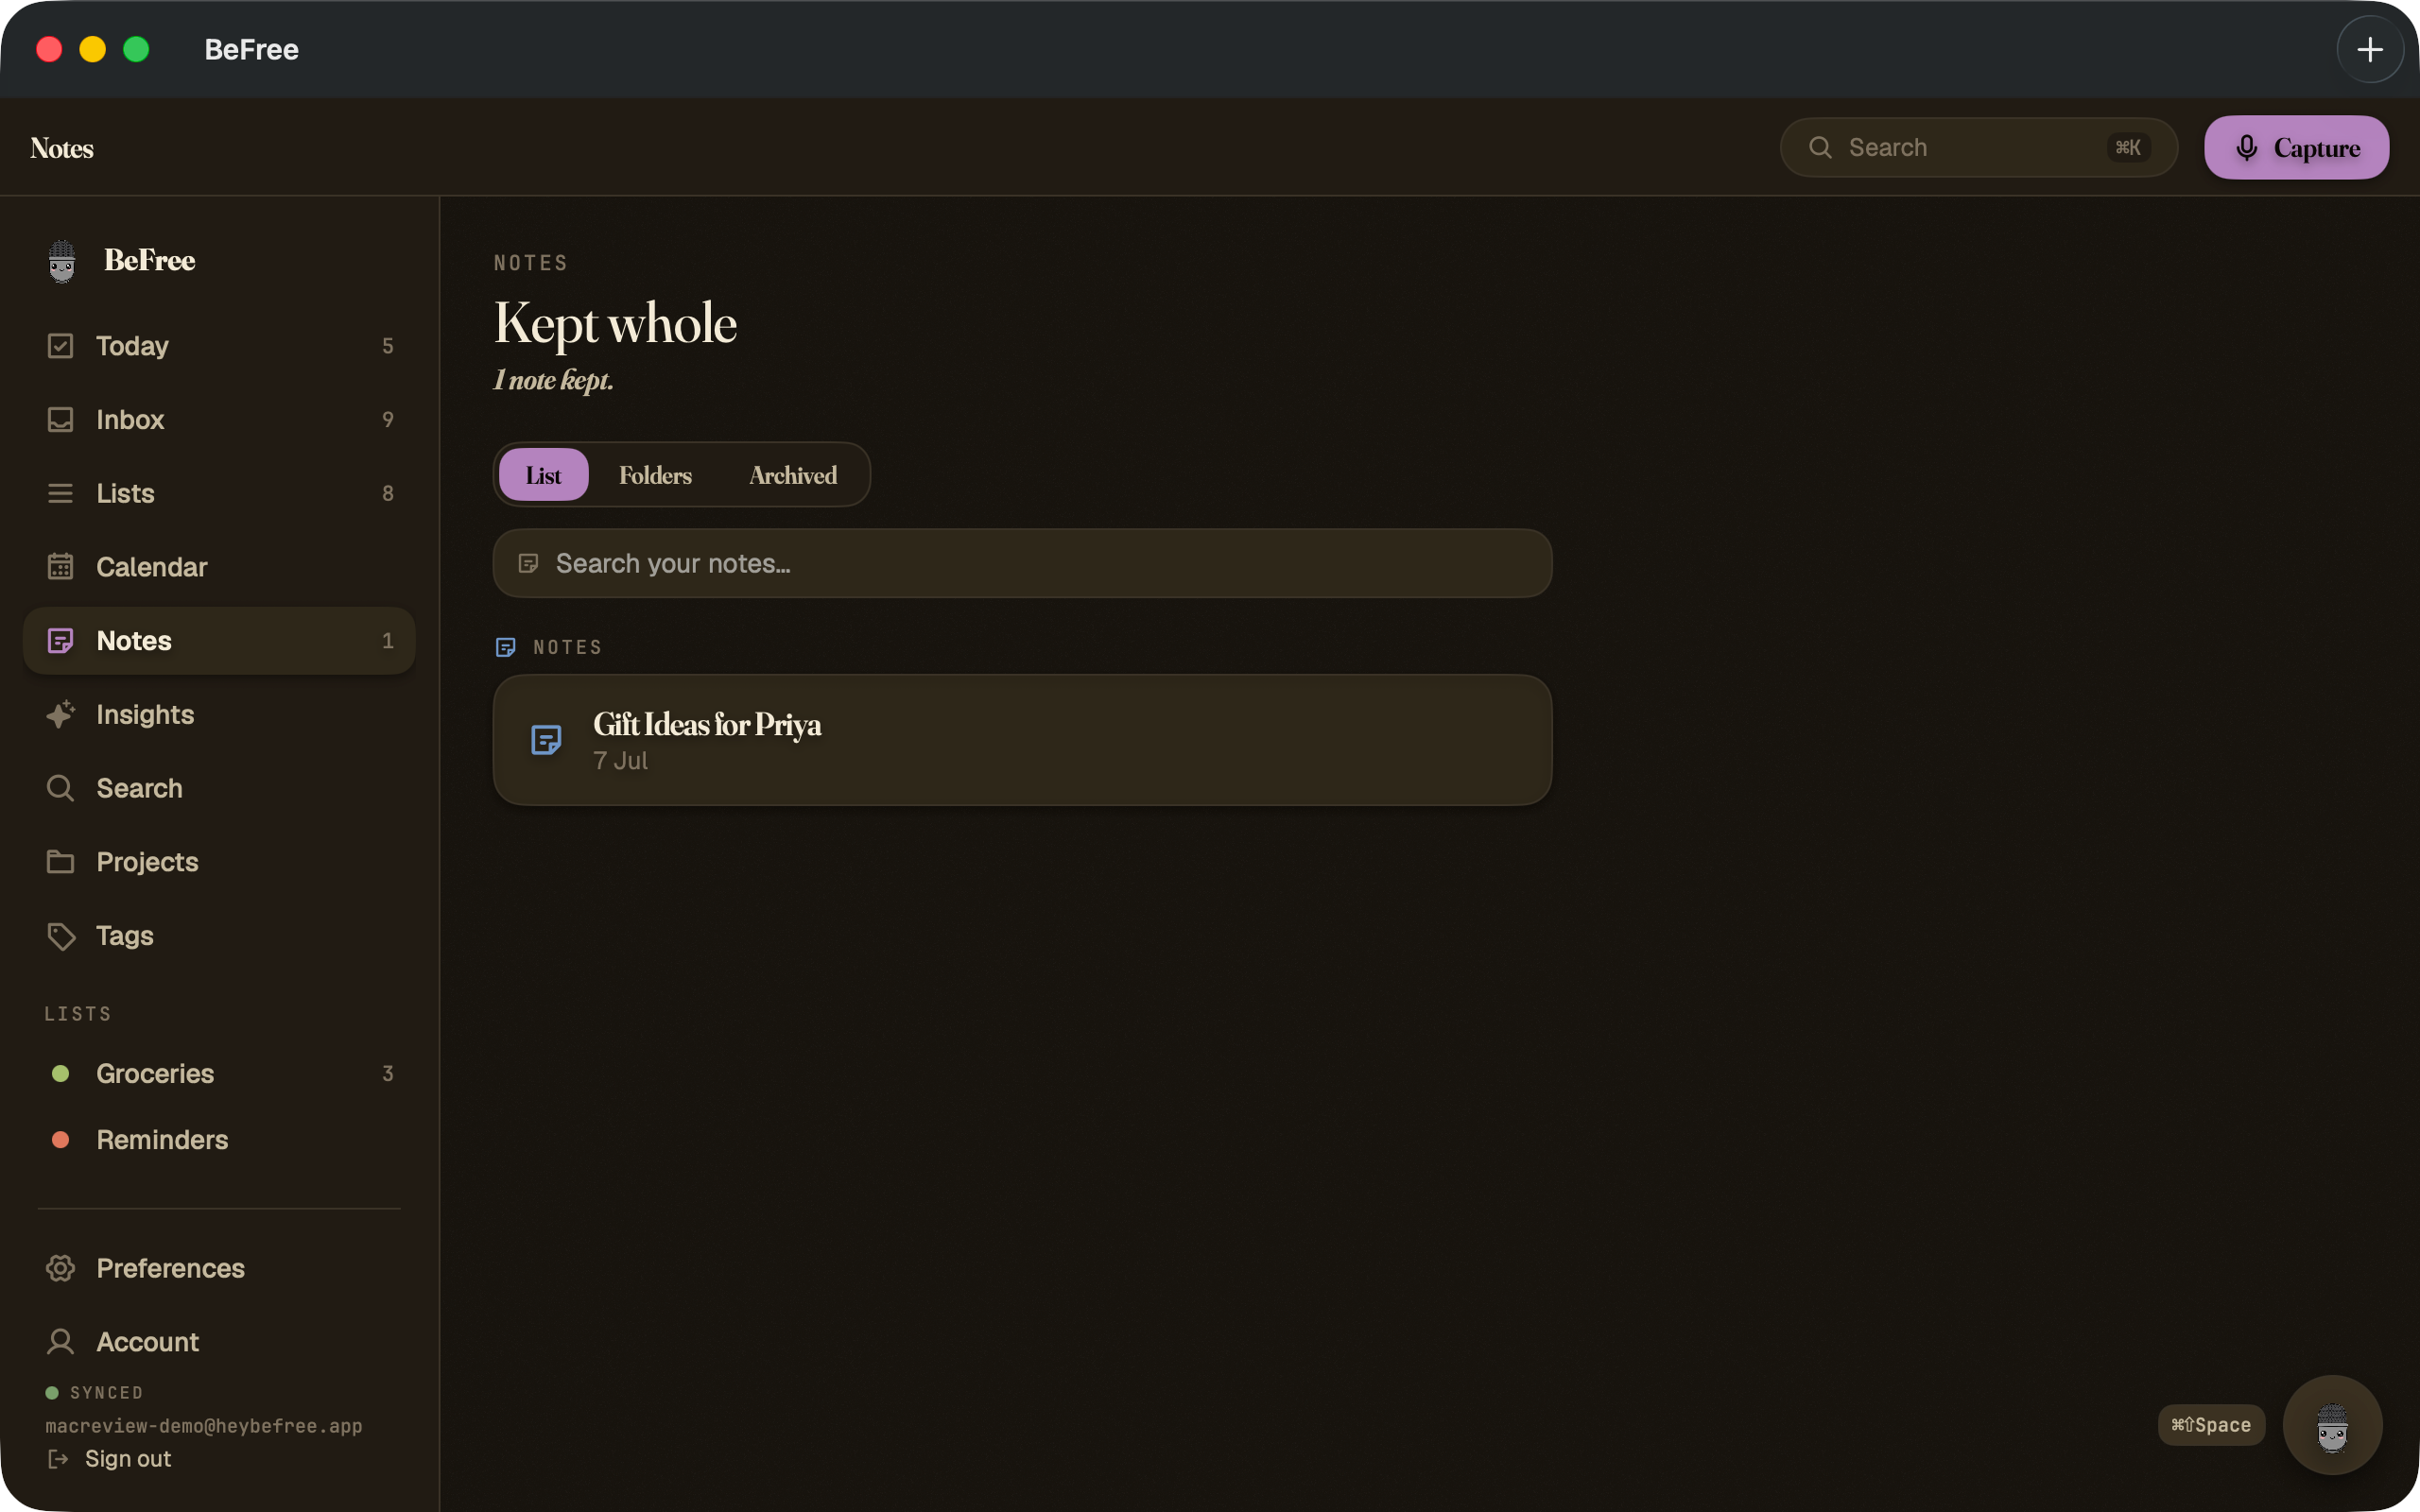Screen dimensions: 2420x1512
Task: Click the Today count badge 5
Action: [x=388, y=346]
